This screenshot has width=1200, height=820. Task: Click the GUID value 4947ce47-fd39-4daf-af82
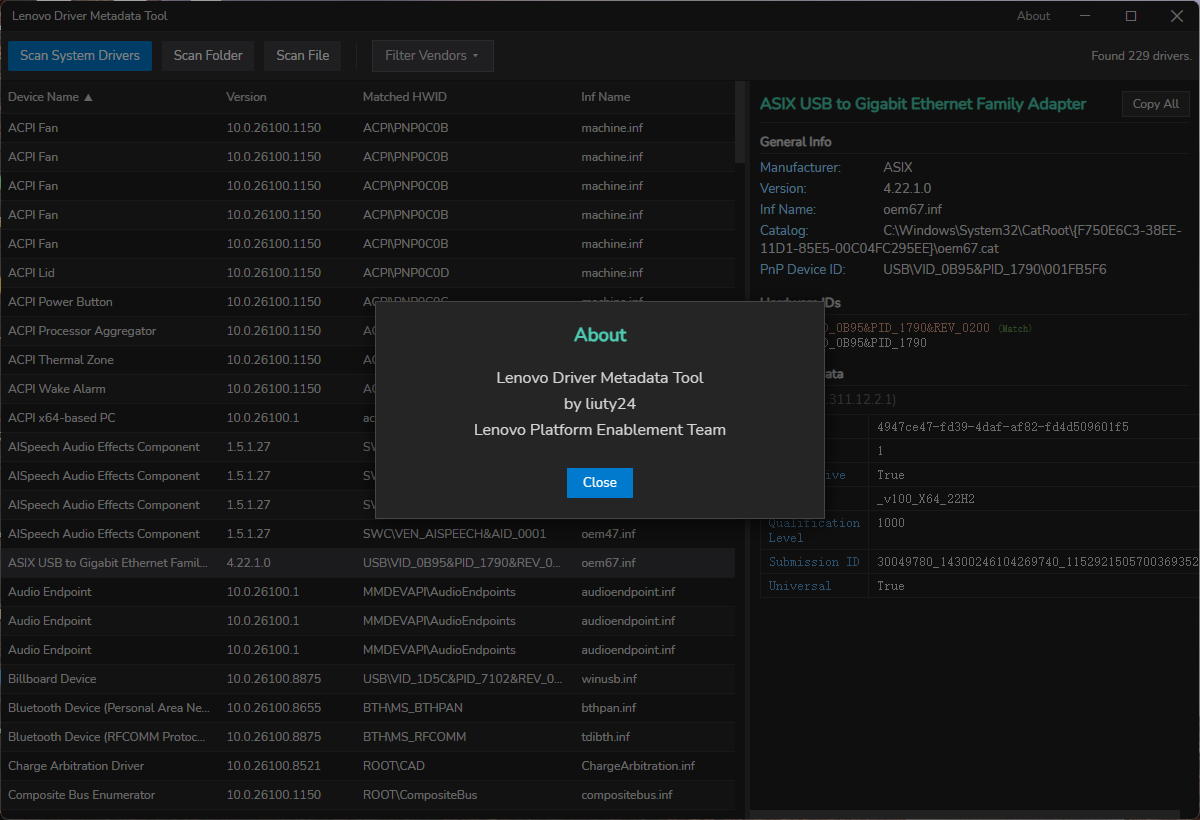click(x=1003, y=427)
